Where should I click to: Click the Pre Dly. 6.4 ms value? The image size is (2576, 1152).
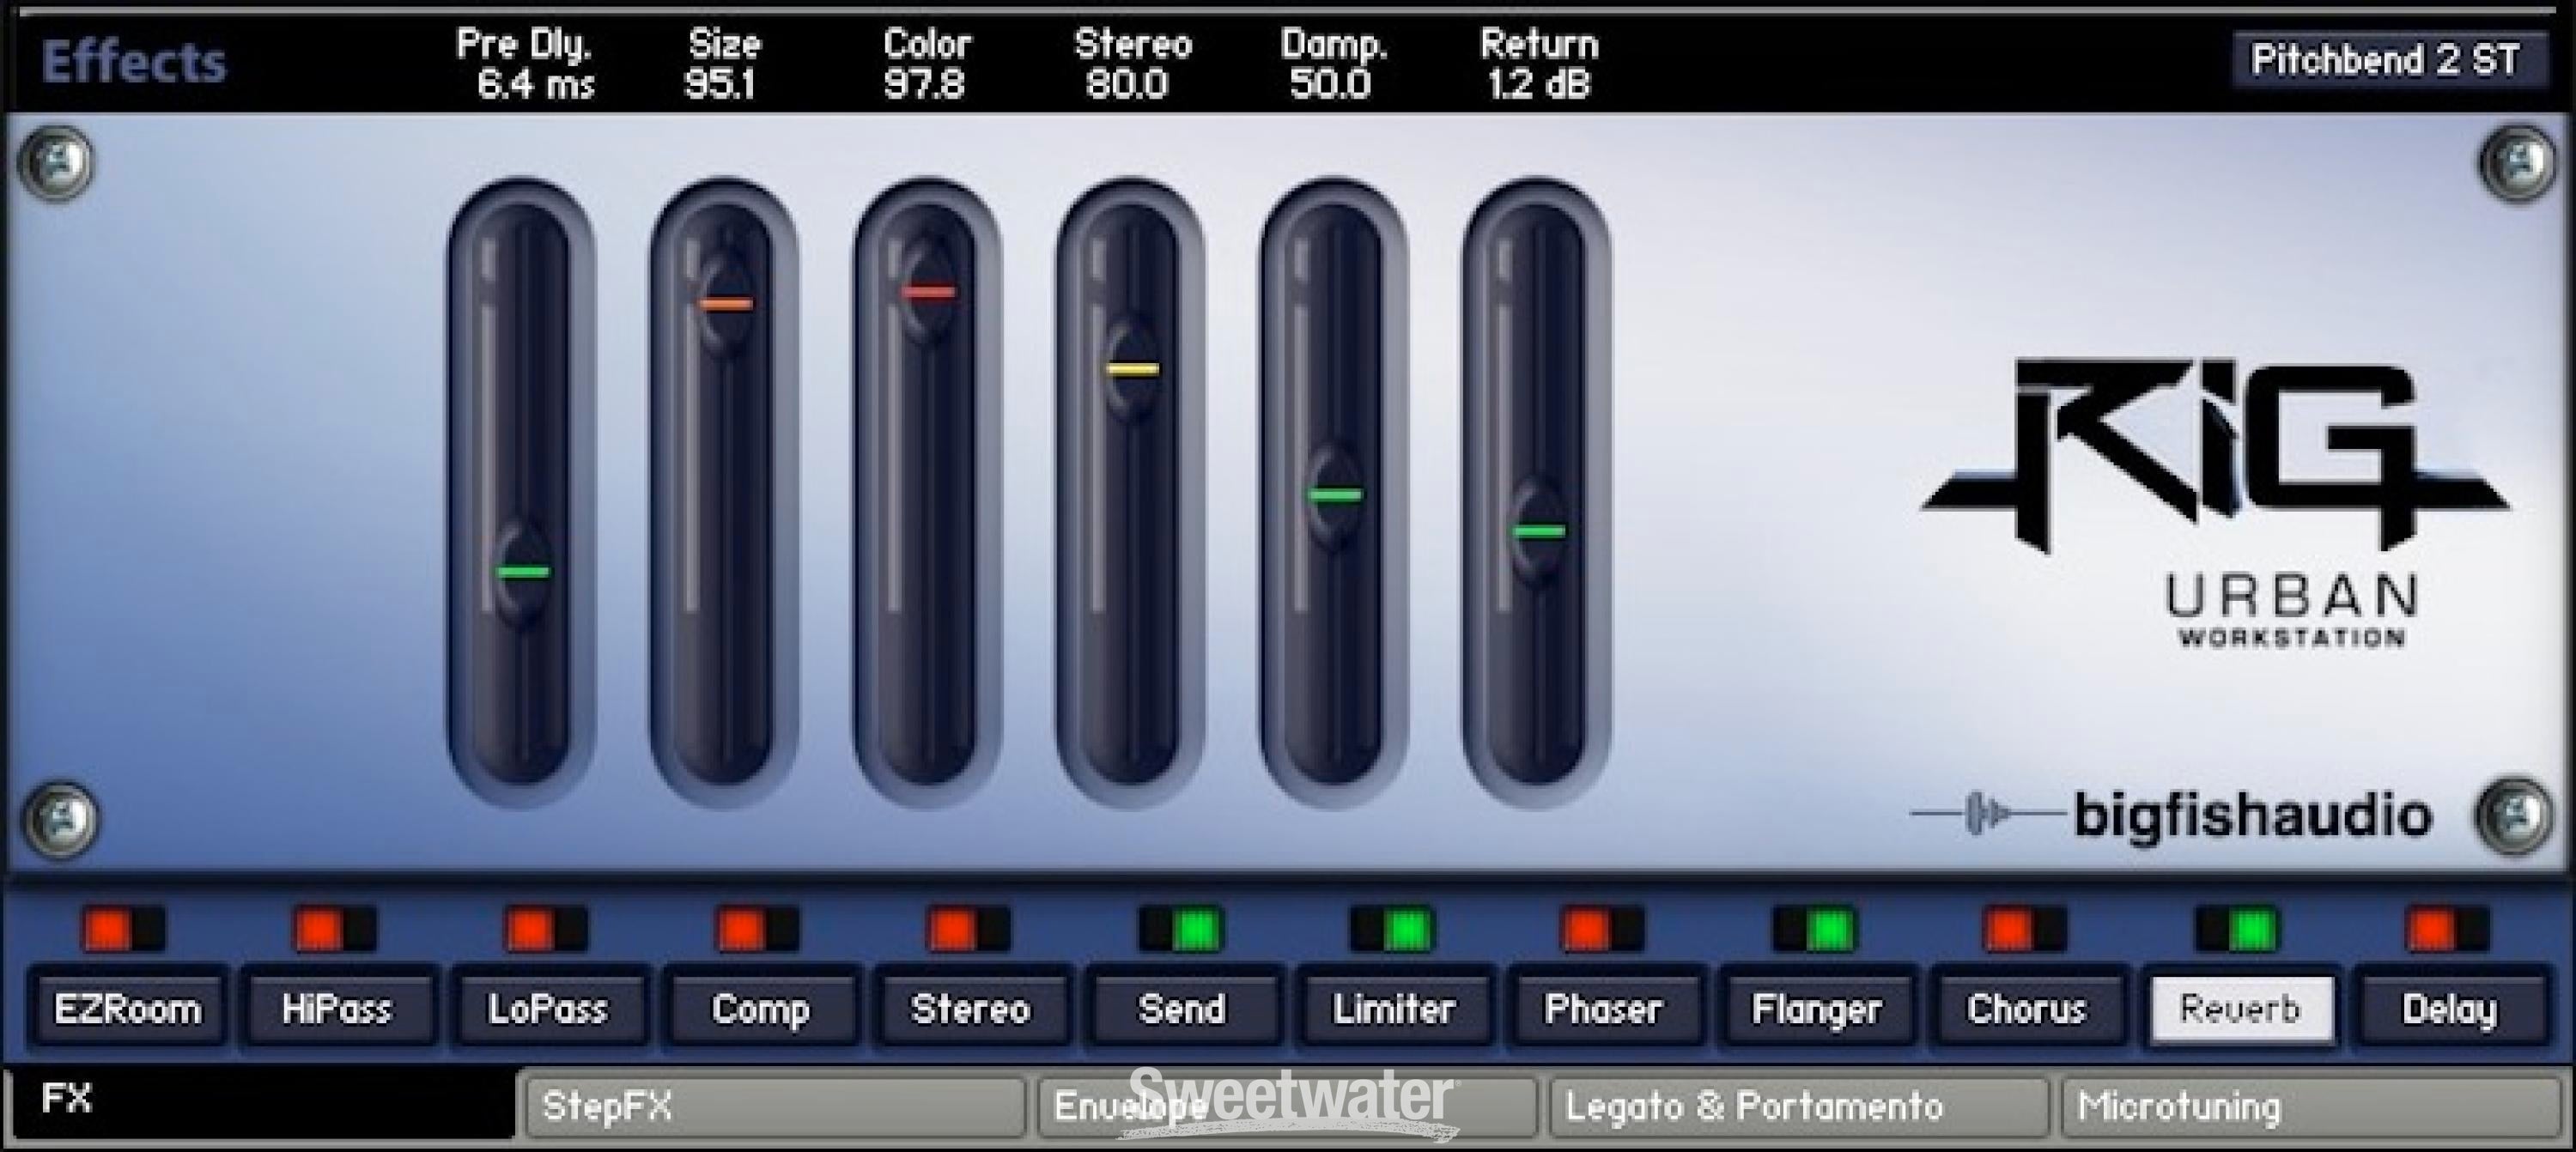[535, 84]
